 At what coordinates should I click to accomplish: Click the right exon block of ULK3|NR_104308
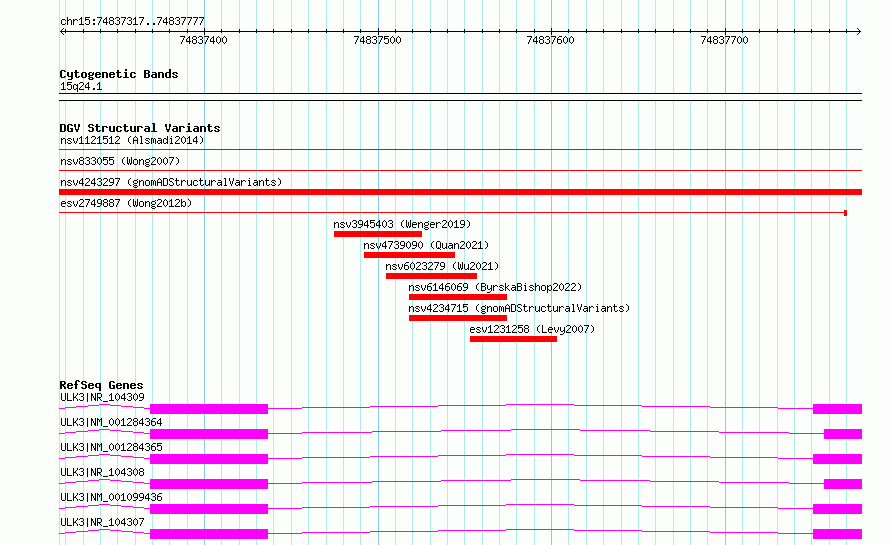pyautogui.click(x=843, y=484)
